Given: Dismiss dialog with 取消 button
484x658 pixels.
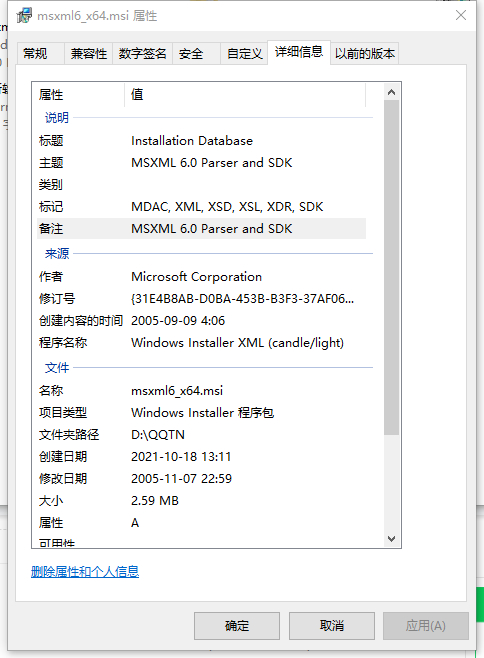Looking at the screenshot, I should pos(332,626).
